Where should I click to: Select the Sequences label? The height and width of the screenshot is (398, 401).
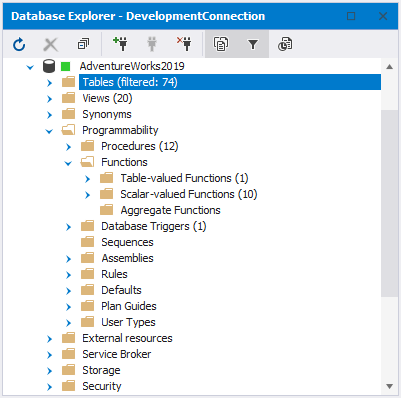(127, 242)
